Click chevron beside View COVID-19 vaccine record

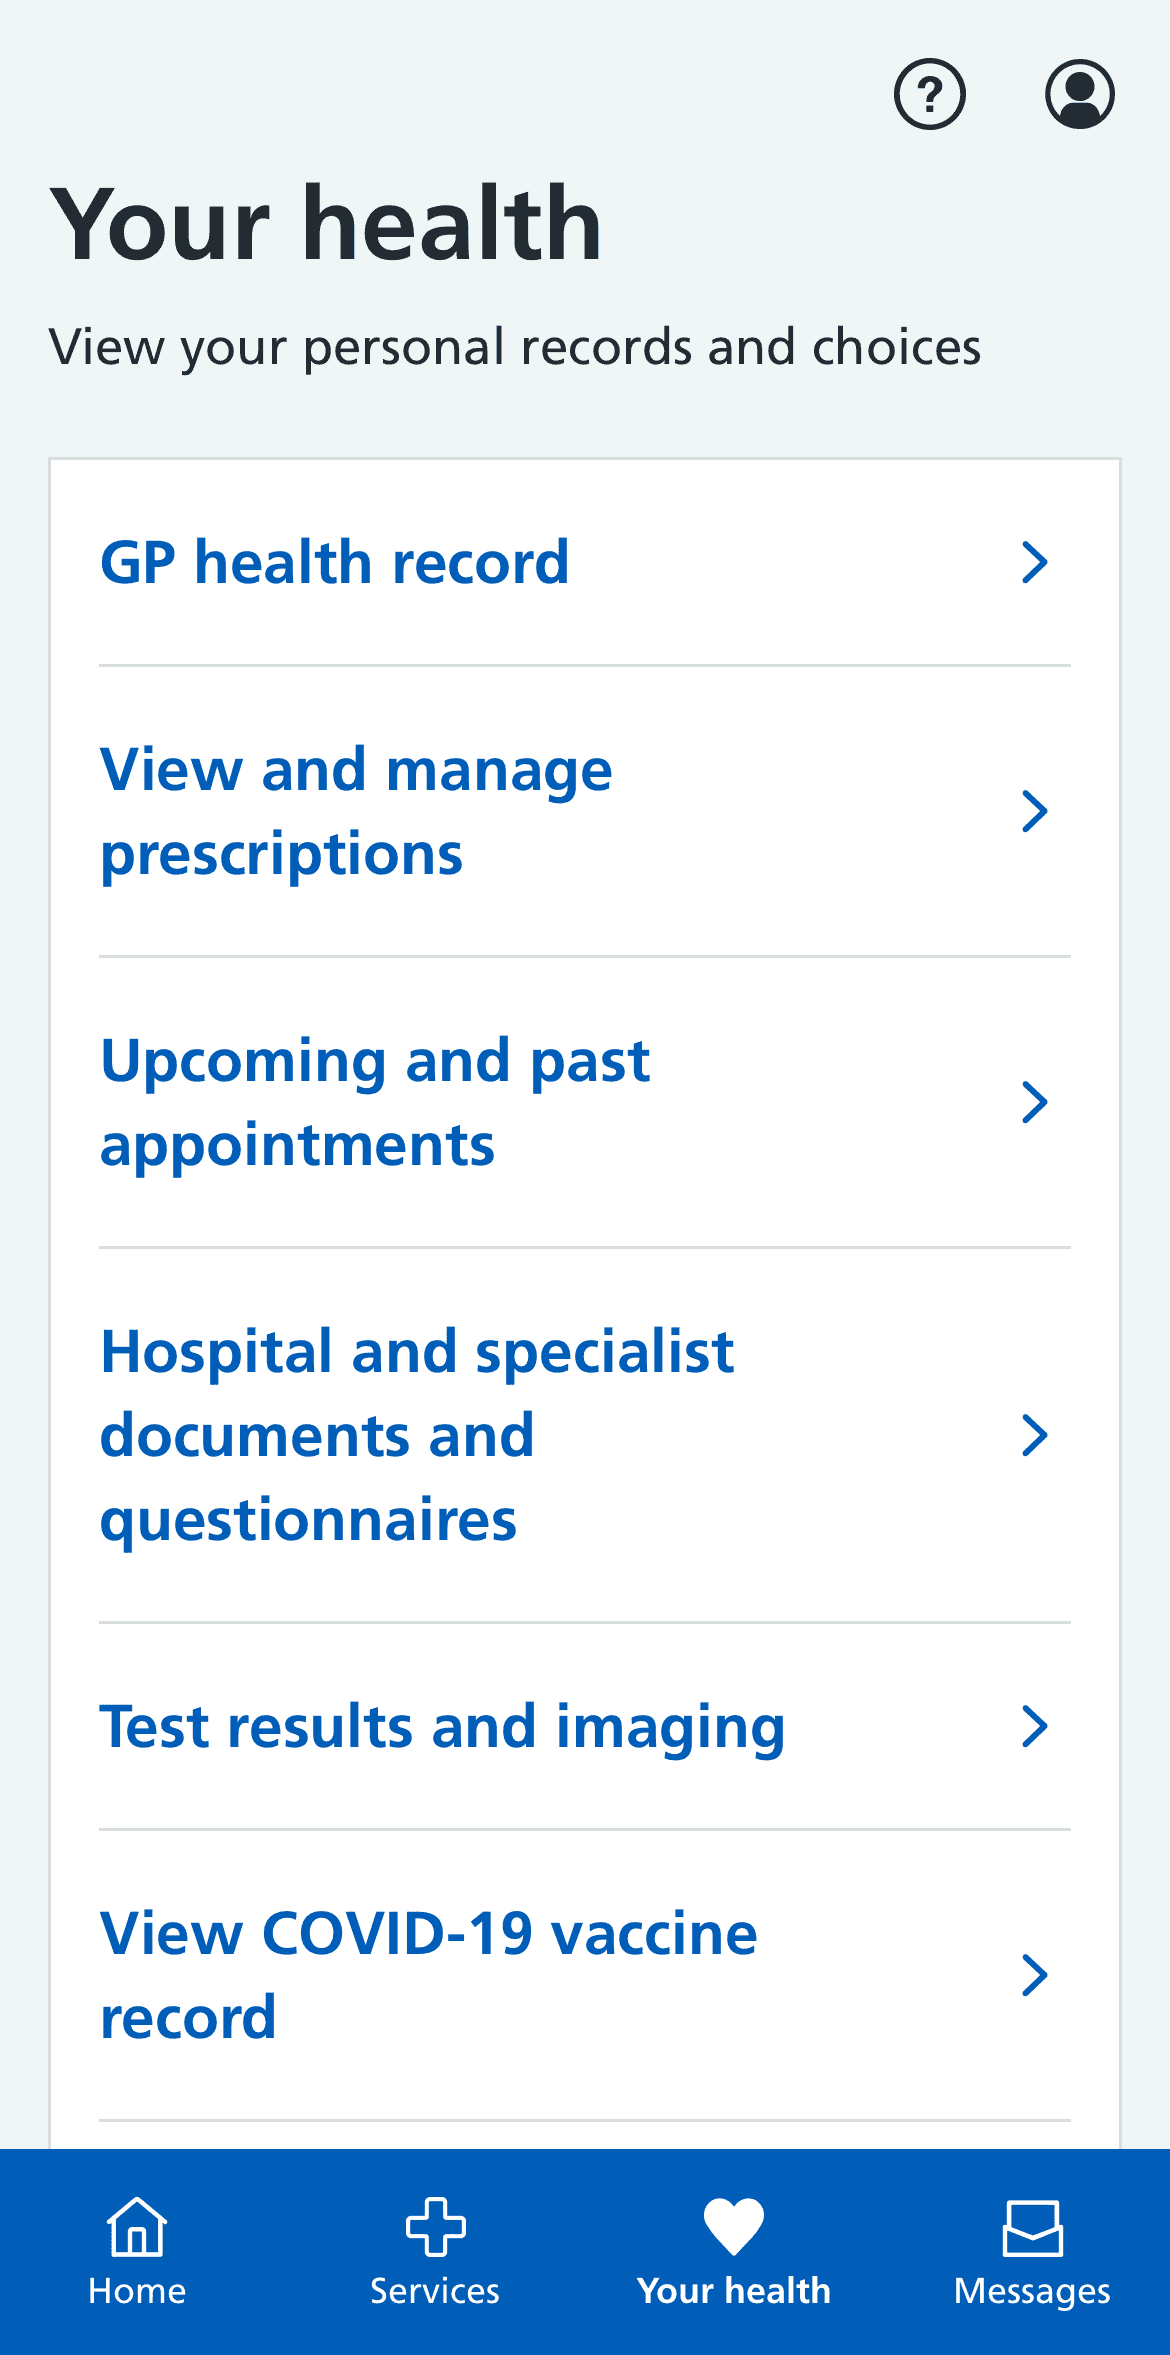(x=1035, y=1975)
